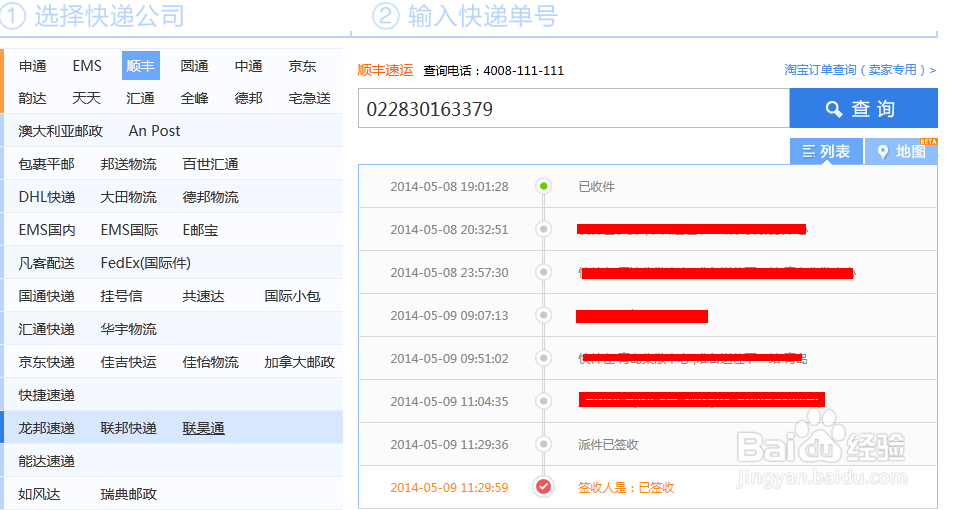
Task: Select 华宇物流 company
Action: [129, 329]
